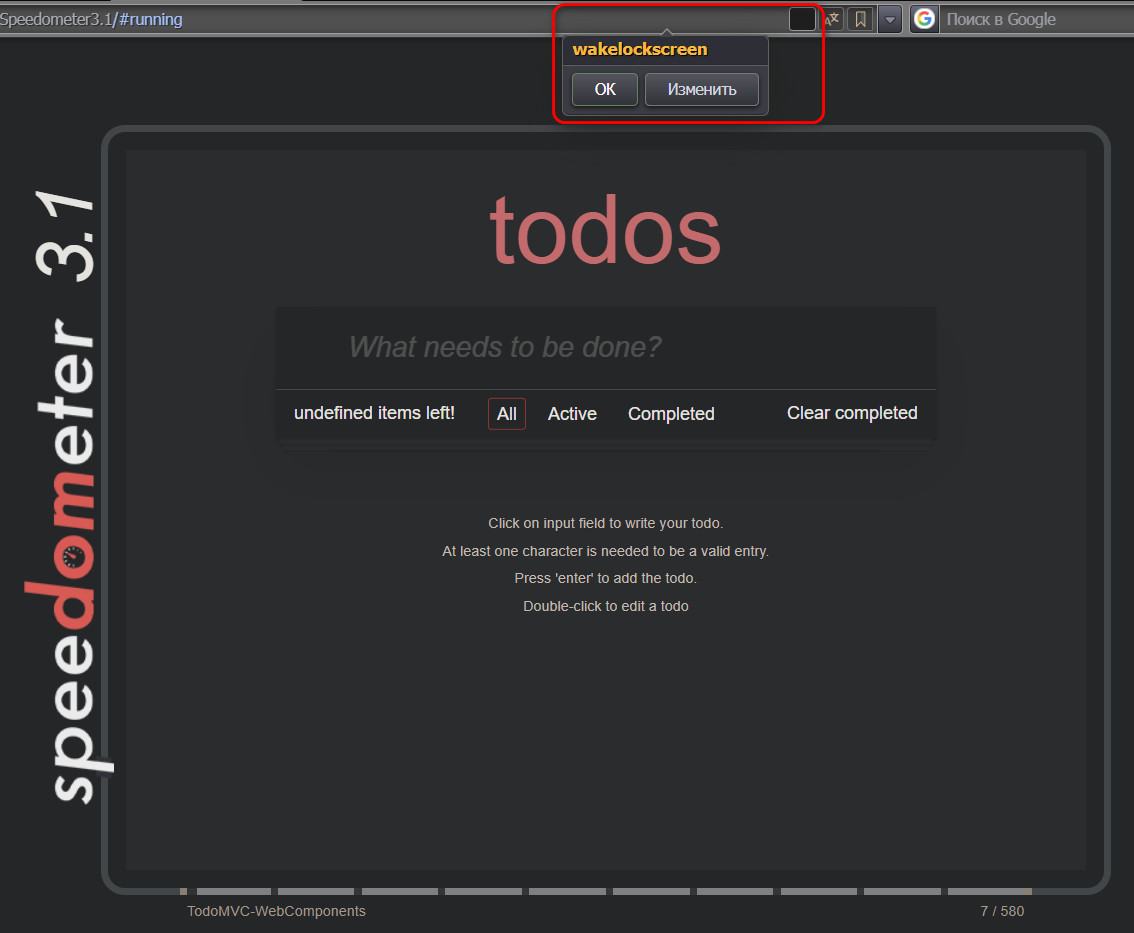Image resolution: width=1134 pixels, height=933 pixels.
Task: Click 'Double-click to edit a todo' text
Action: [x=605, y=606]
